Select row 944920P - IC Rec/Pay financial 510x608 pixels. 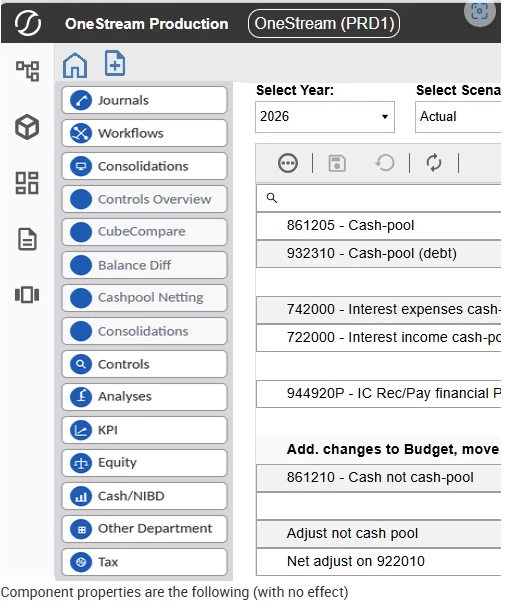[379, 394]
